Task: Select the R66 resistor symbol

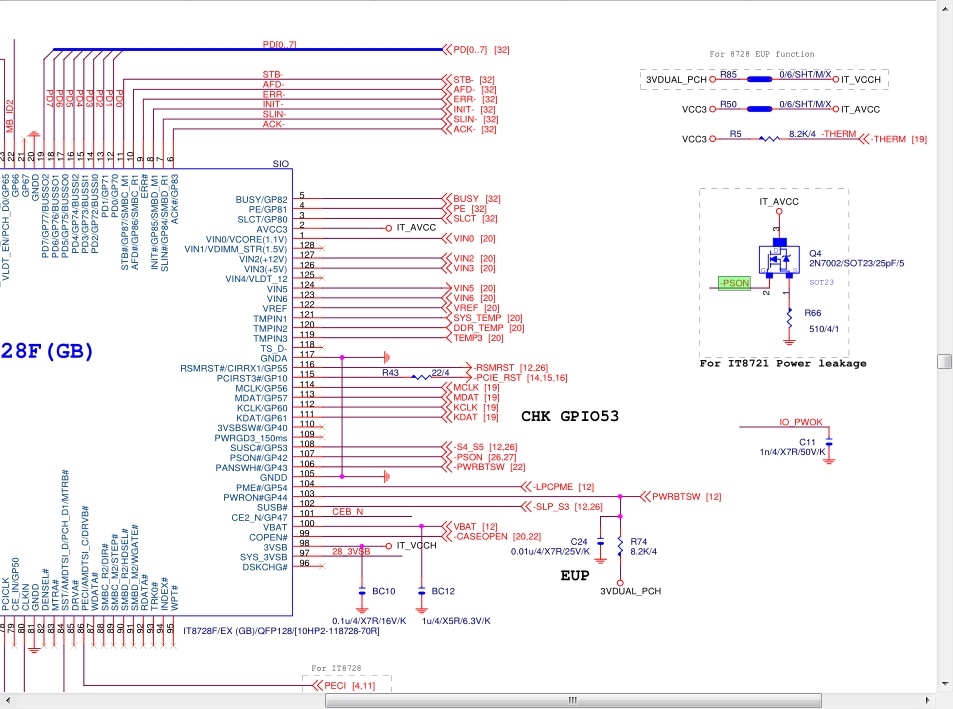Action: click(789, 318)
